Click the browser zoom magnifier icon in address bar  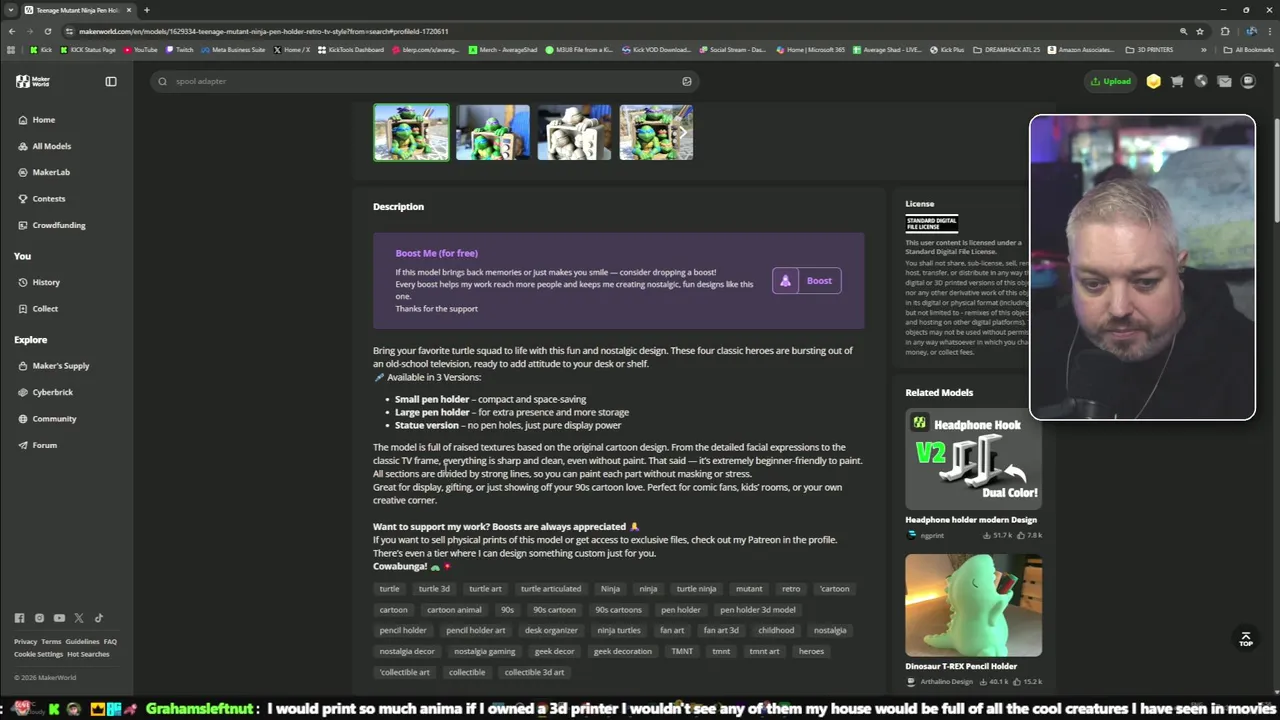1183,31
